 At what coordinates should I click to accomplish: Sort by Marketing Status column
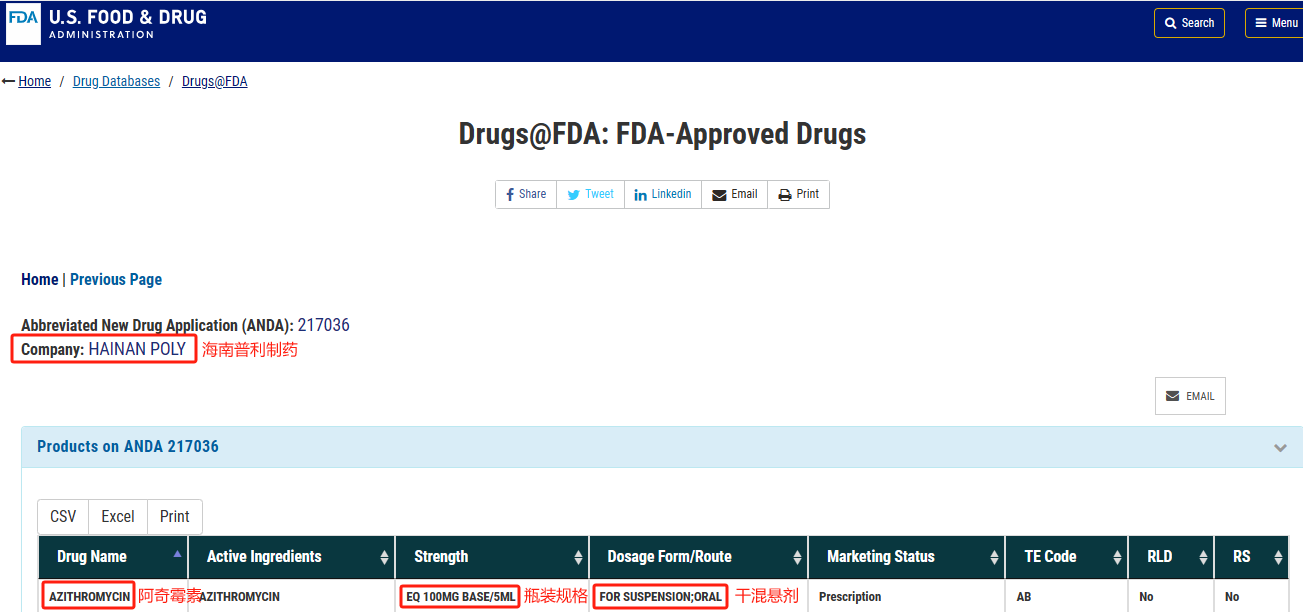pyautogui.click(x=908, y=557)
